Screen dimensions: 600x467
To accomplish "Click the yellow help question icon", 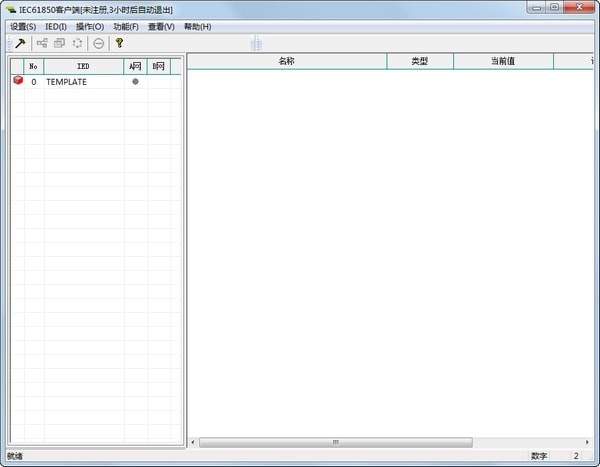I will tap(119, 43).
